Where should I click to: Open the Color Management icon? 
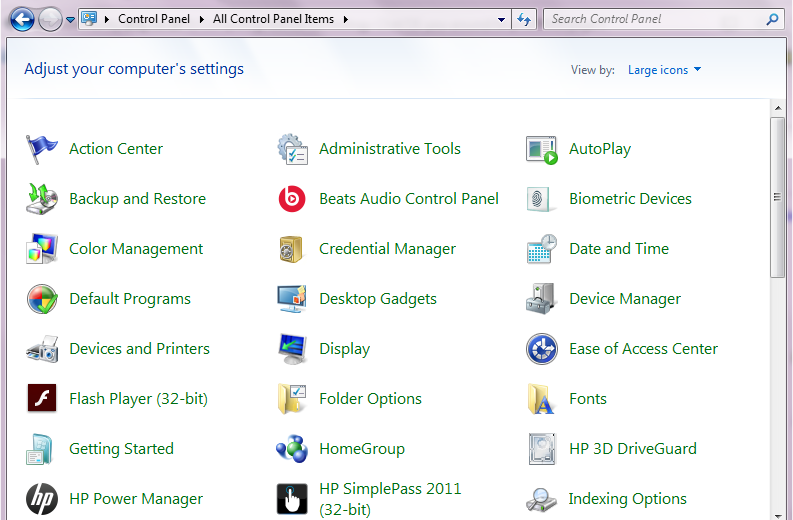(x=41, y=249)
